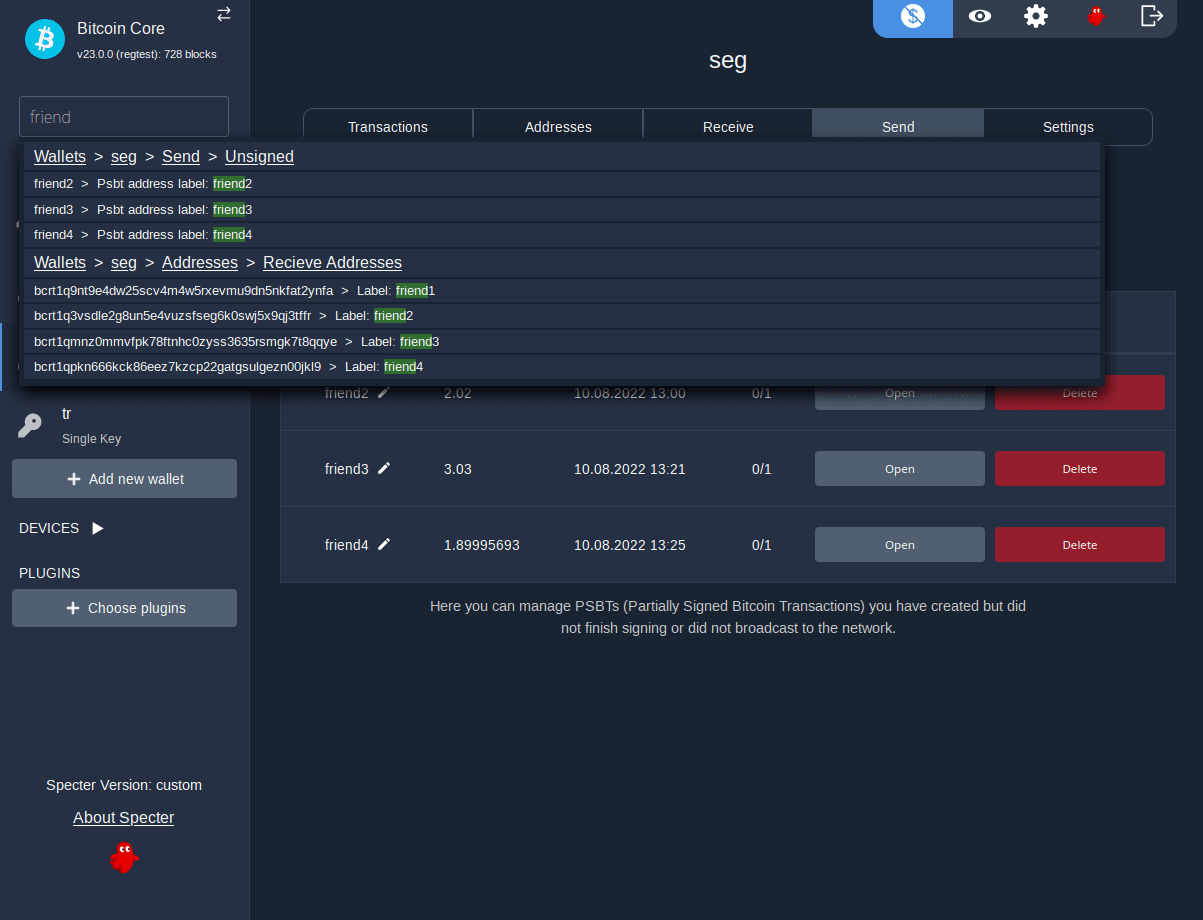
Task: Edit friend2 label with pencil icon
Action: (384, 393)
